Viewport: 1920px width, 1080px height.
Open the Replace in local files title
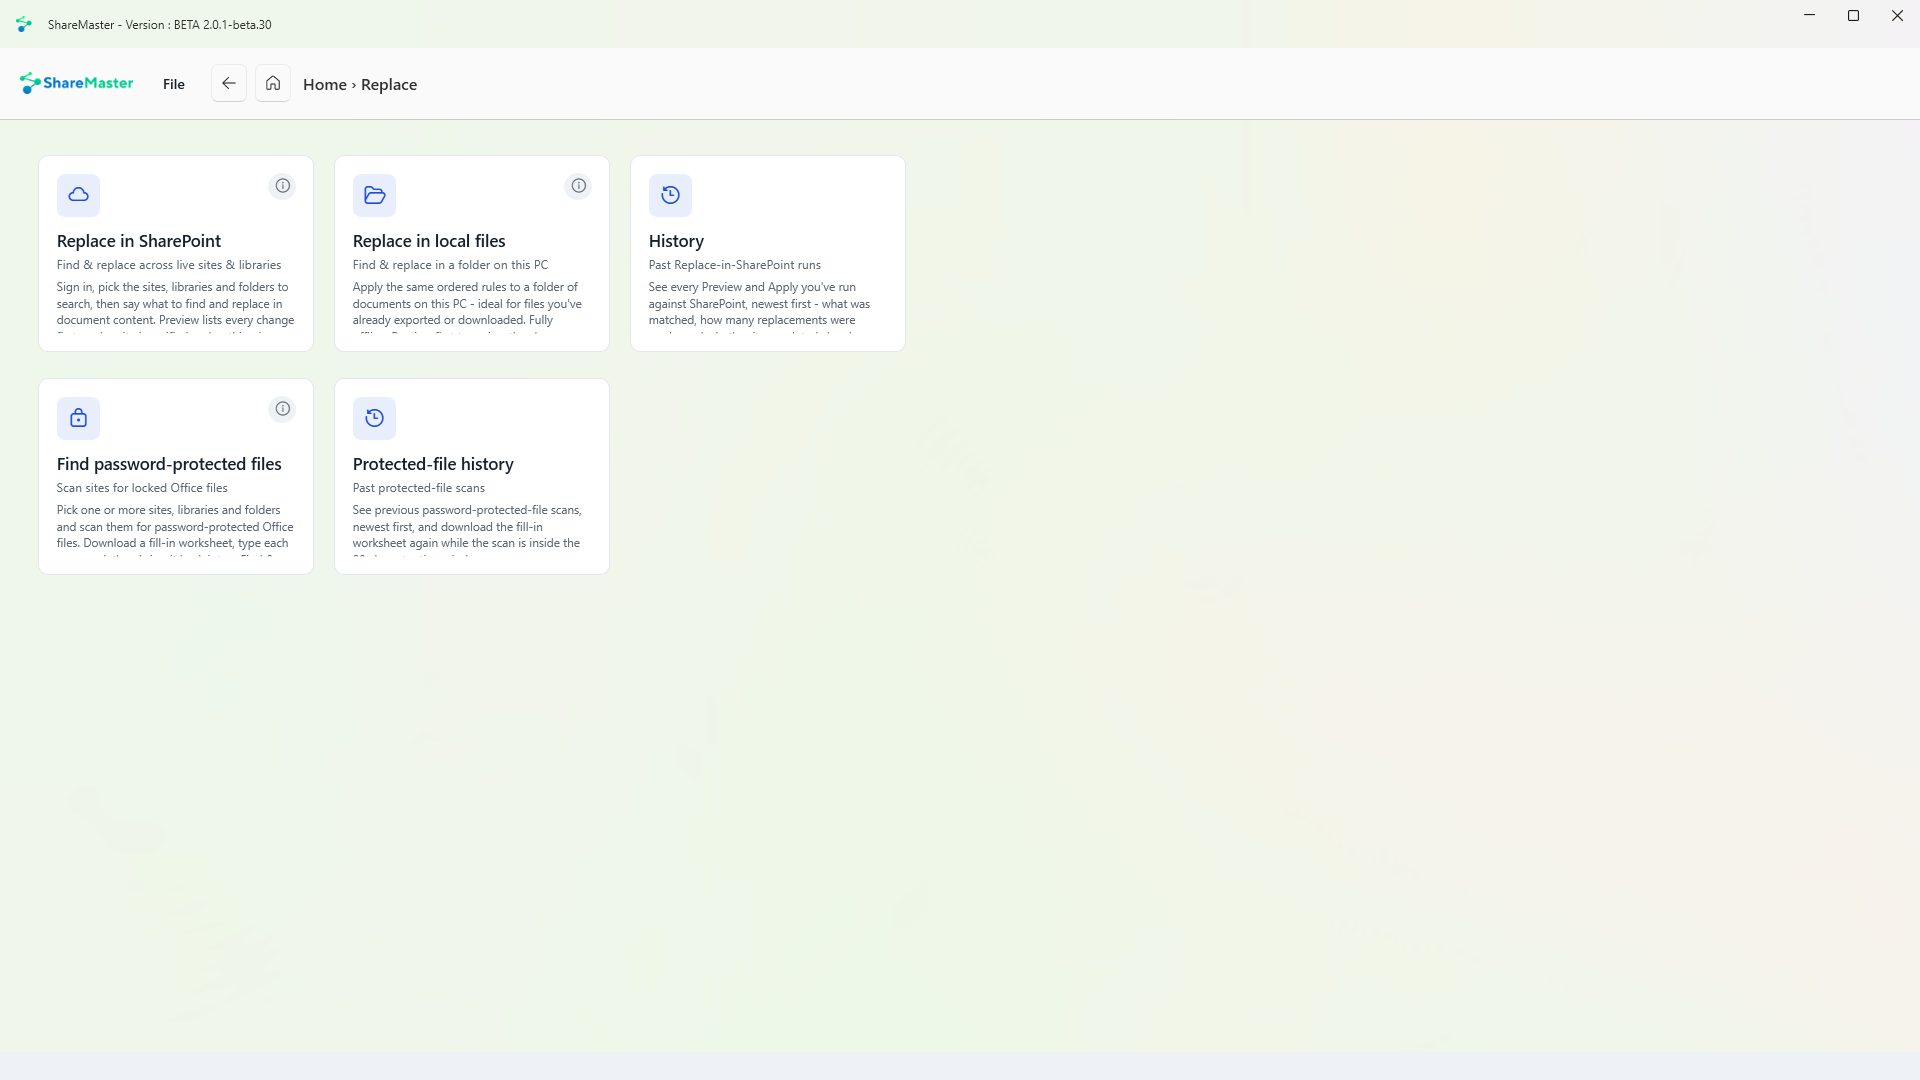(x=429, y=241)
